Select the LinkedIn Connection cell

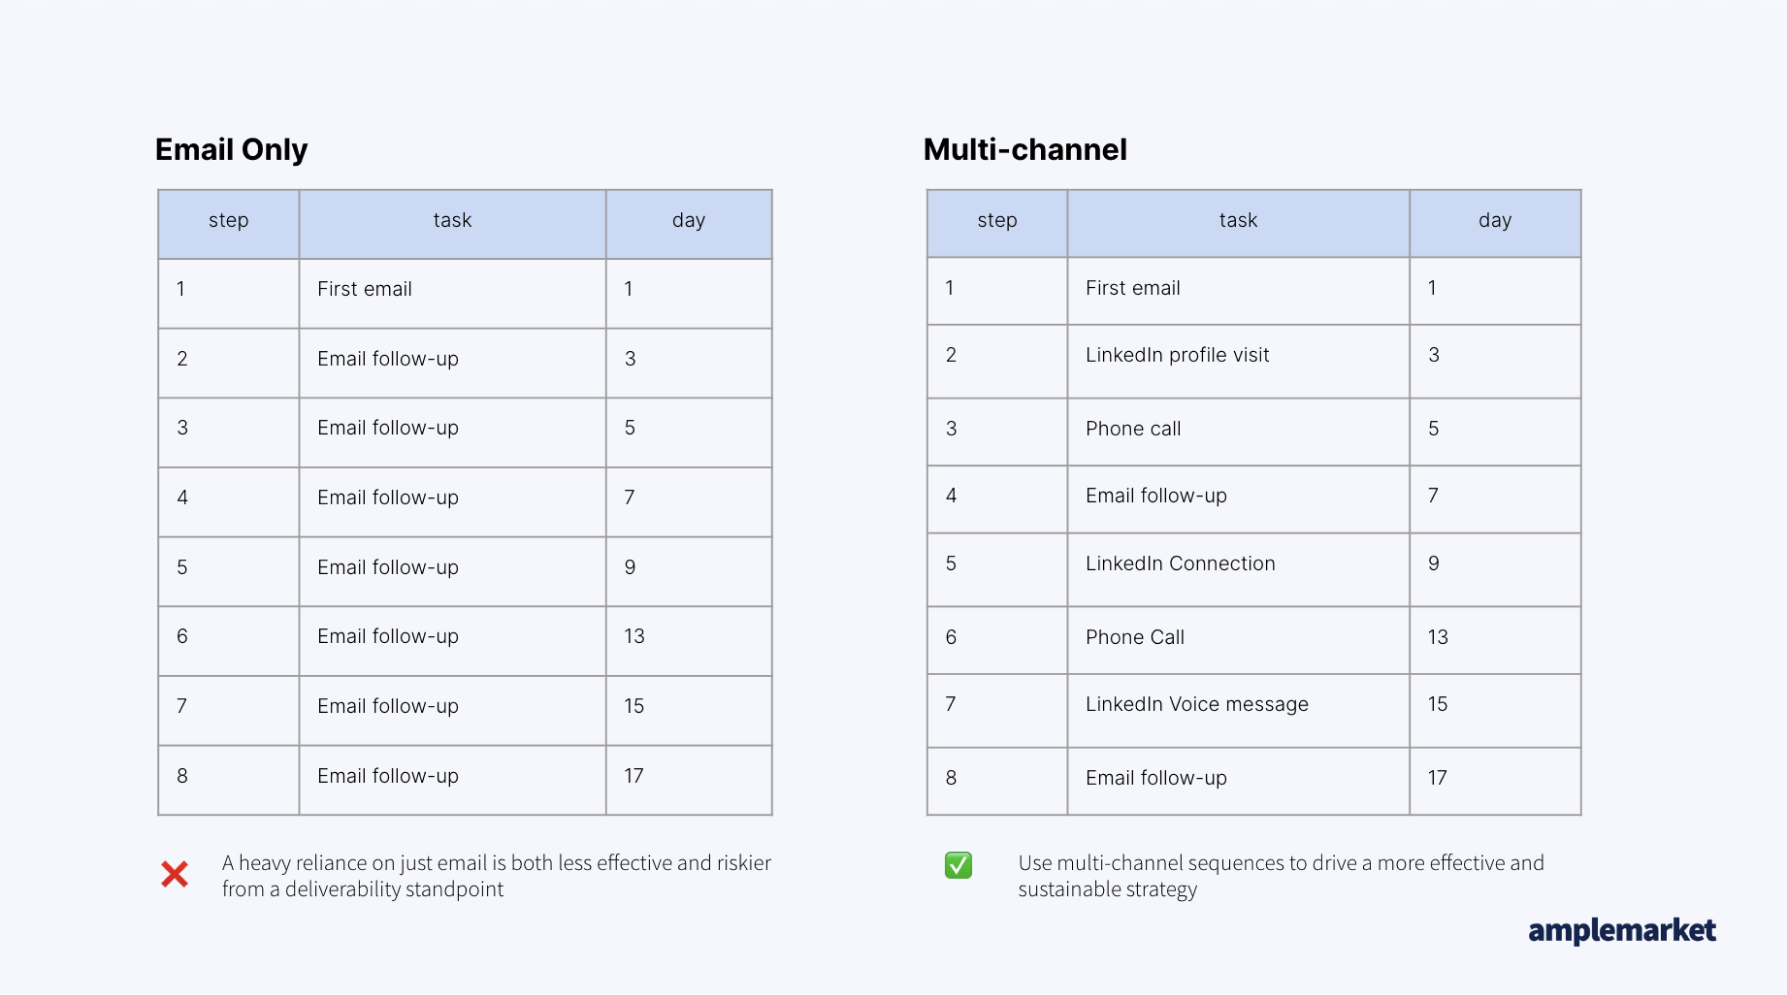click(1238, 569)
